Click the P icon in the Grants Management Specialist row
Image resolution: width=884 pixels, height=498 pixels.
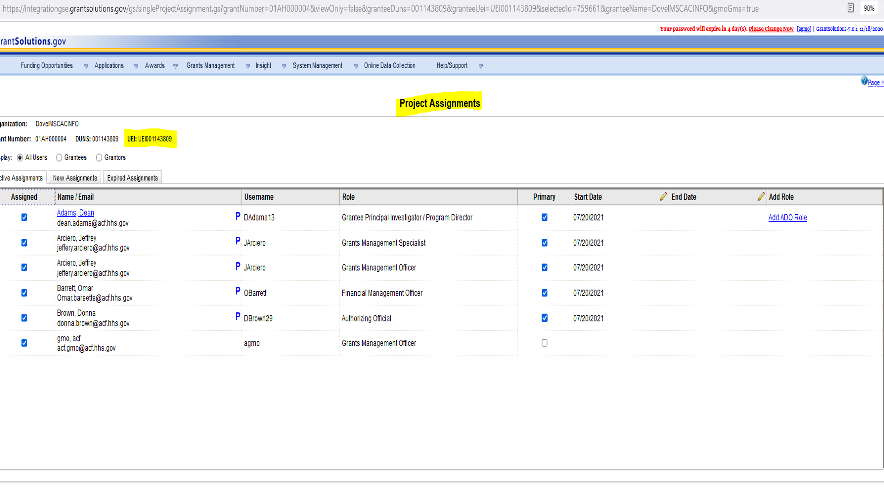[x=238, y=242]
